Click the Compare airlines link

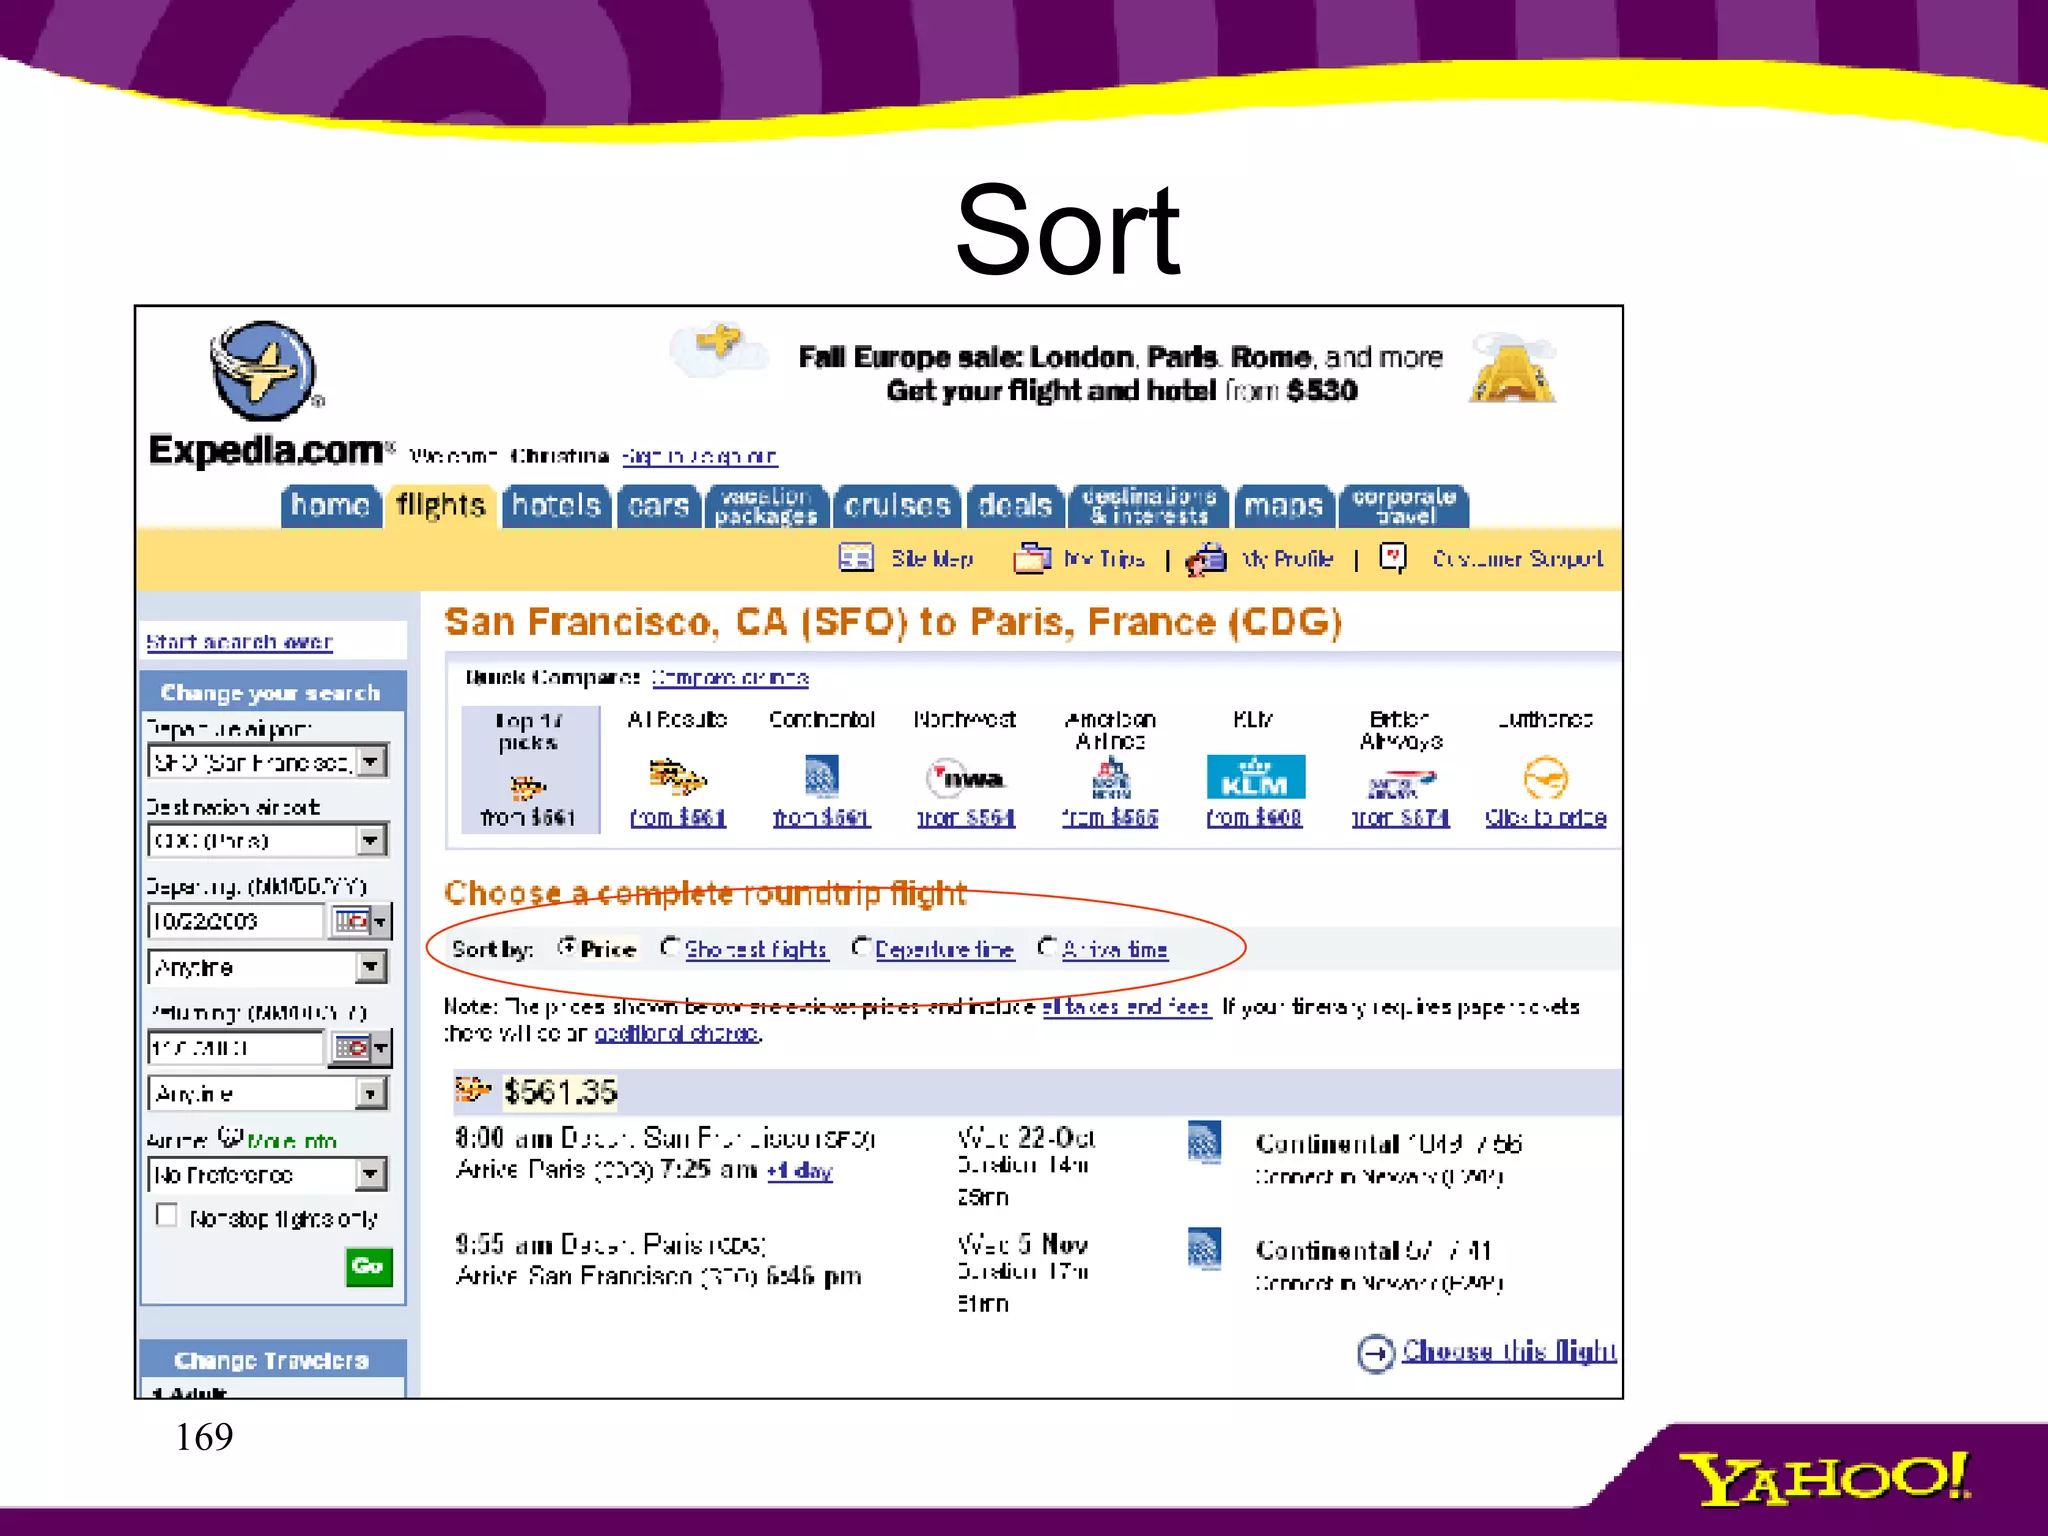pyautogui.click(x=730, y=678)
